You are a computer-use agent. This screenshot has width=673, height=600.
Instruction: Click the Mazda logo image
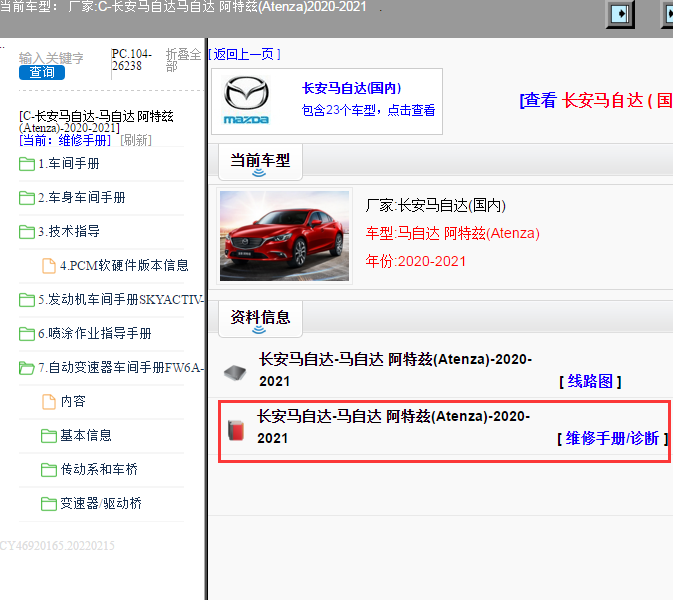[246, 101]
